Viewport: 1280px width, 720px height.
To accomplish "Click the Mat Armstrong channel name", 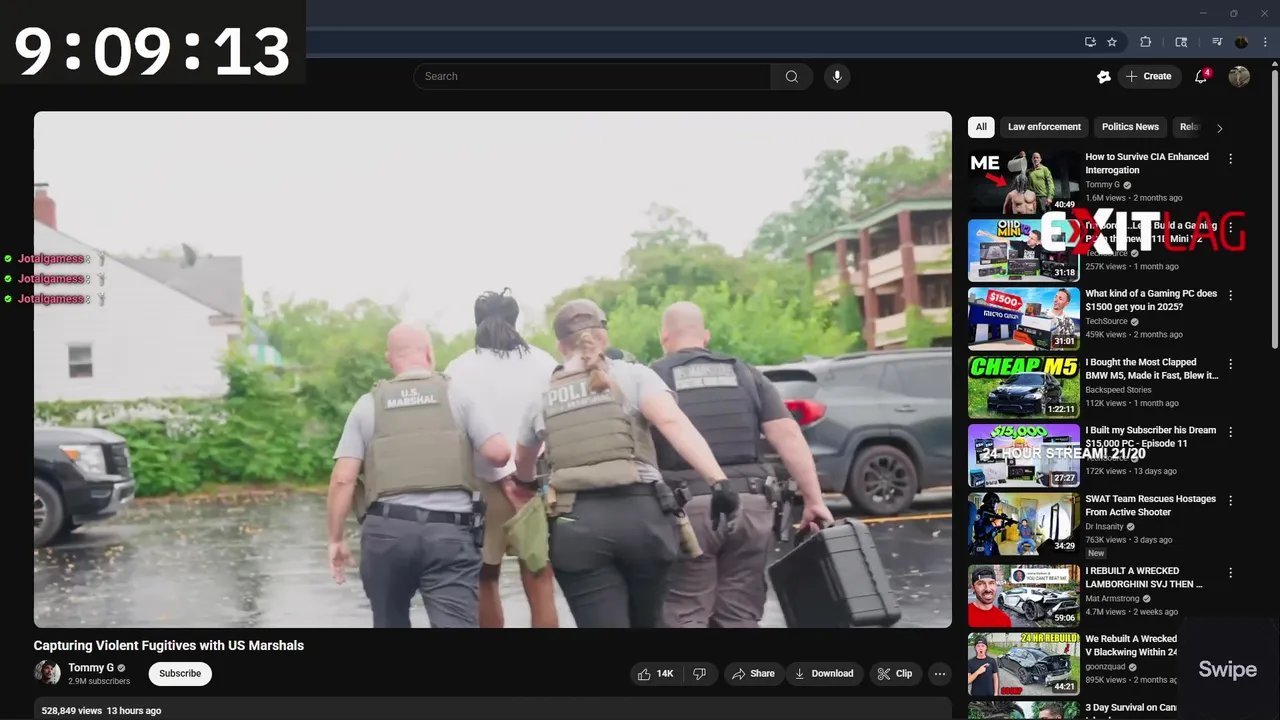I will tap(1112, 599).
